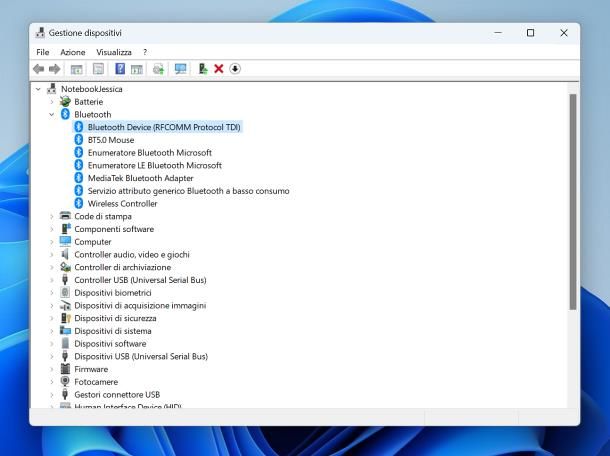Viewport: 610px width, 456px height.
Task: Click the show/hide console tree icon
Action: 76,69
